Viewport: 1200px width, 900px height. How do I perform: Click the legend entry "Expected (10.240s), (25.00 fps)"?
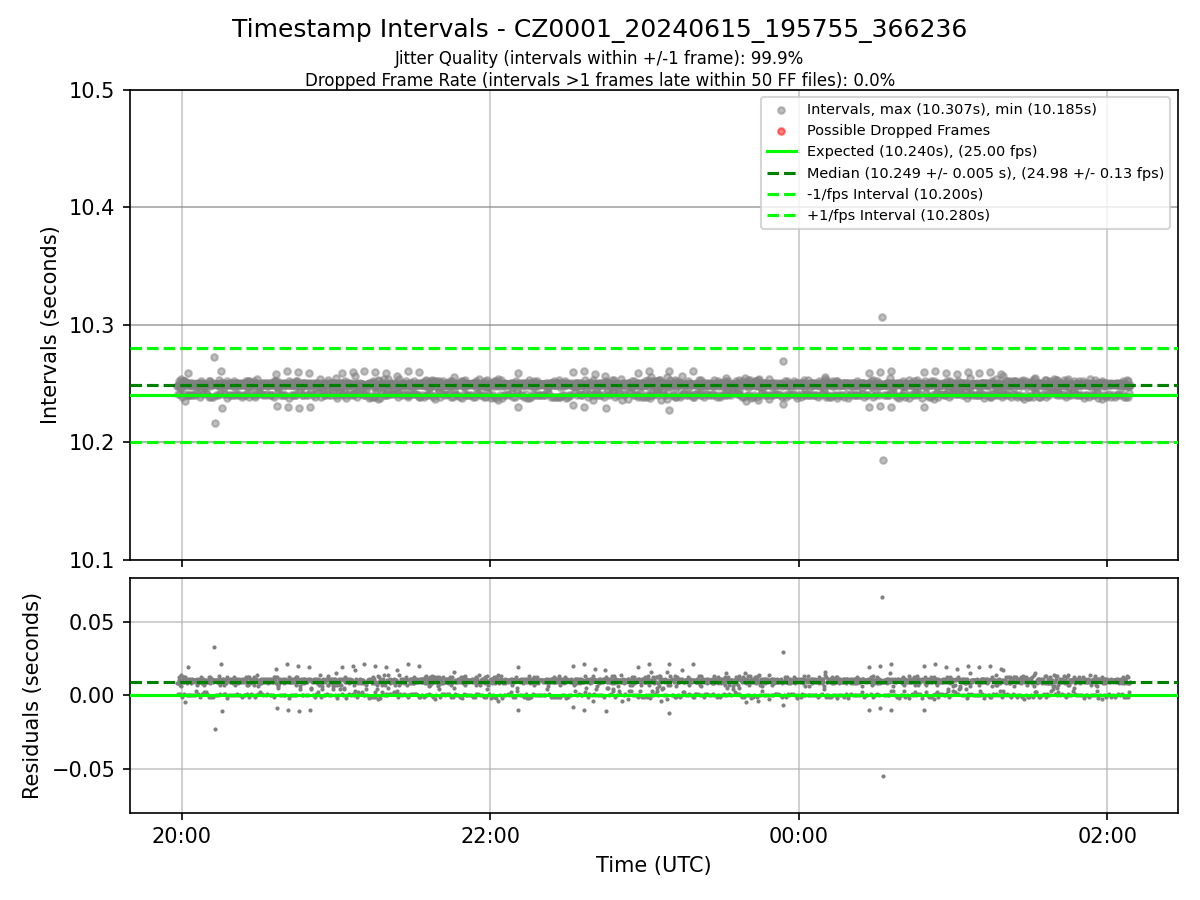pos(922,151)
